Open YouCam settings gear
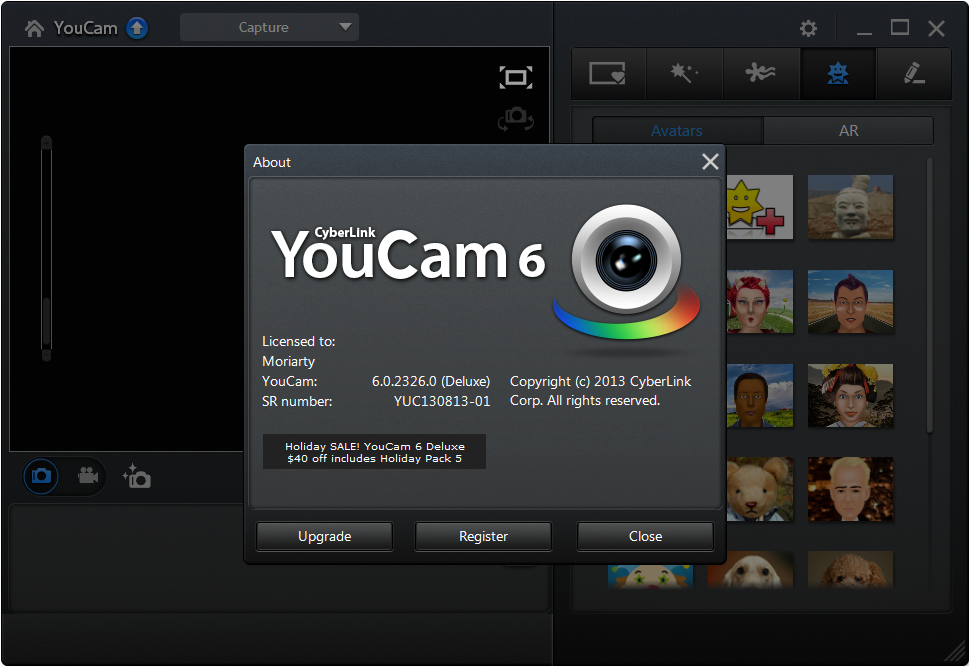The width and height of the screenshot is (970, 667). point(808,28)
